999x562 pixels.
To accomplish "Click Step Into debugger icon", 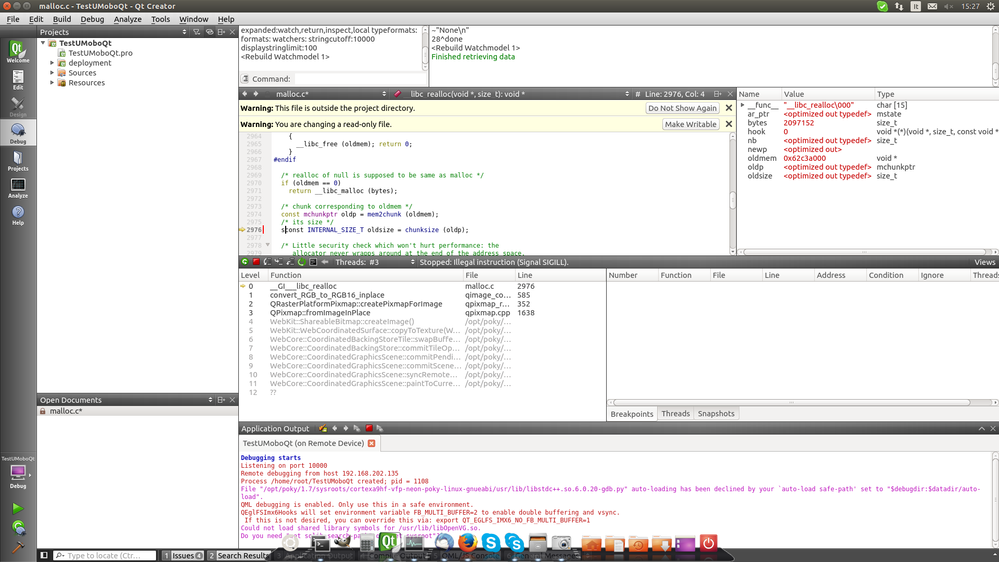I will [279, 262].
